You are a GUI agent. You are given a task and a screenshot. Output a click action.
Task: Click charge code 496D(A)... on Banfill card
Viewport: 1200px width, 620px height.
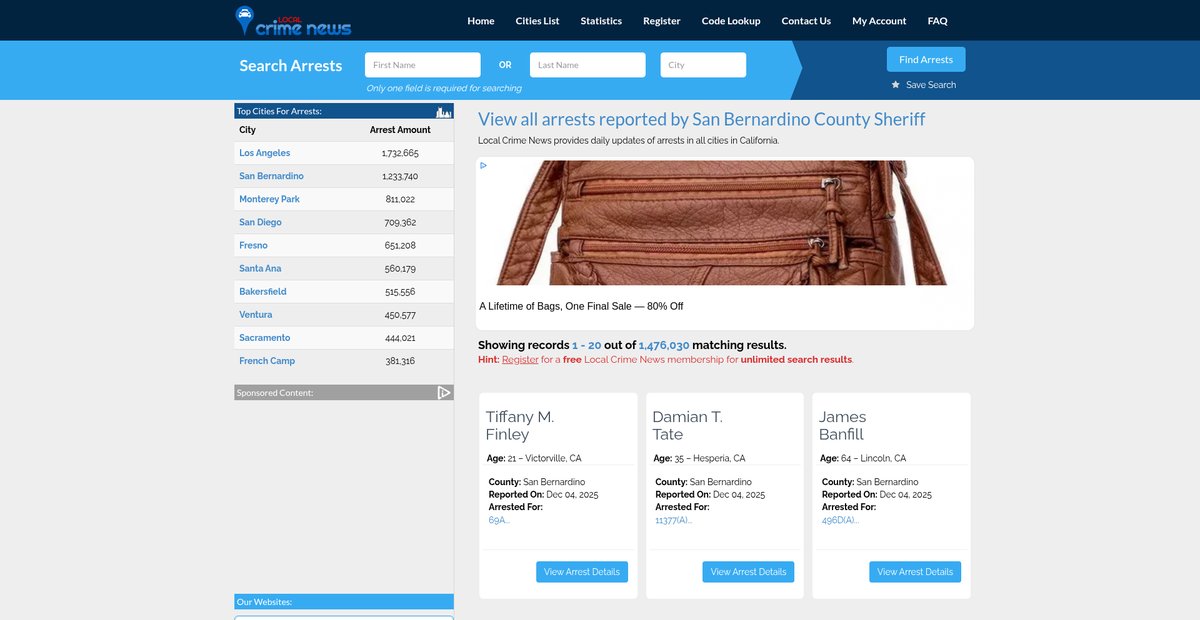(x=840, y=520)
